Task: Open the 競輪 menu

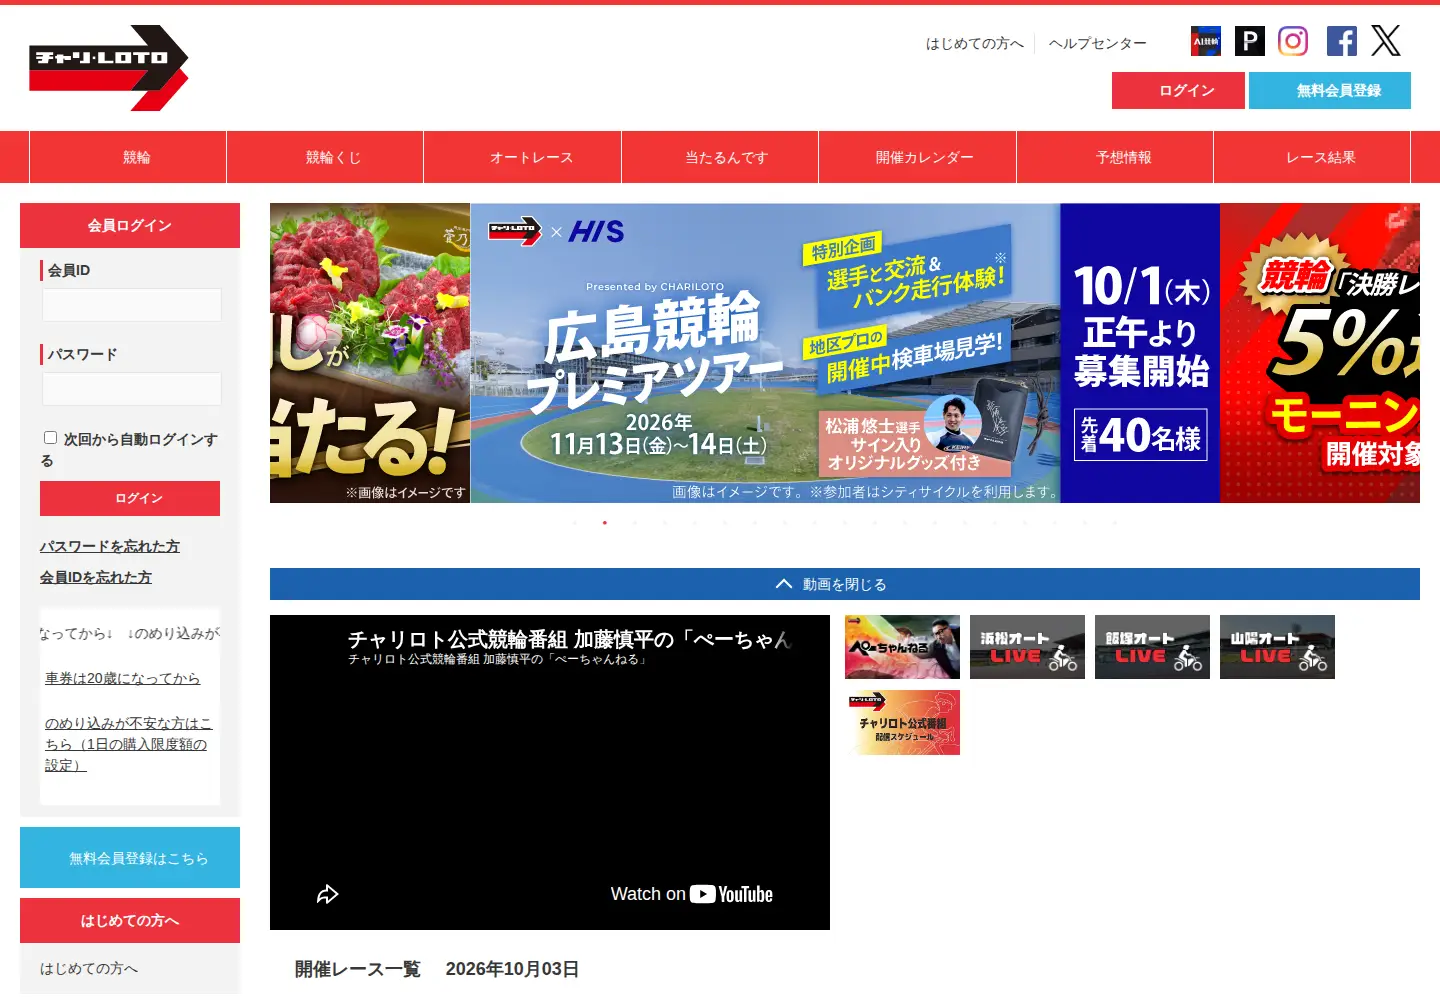Action: coord(128,157)
